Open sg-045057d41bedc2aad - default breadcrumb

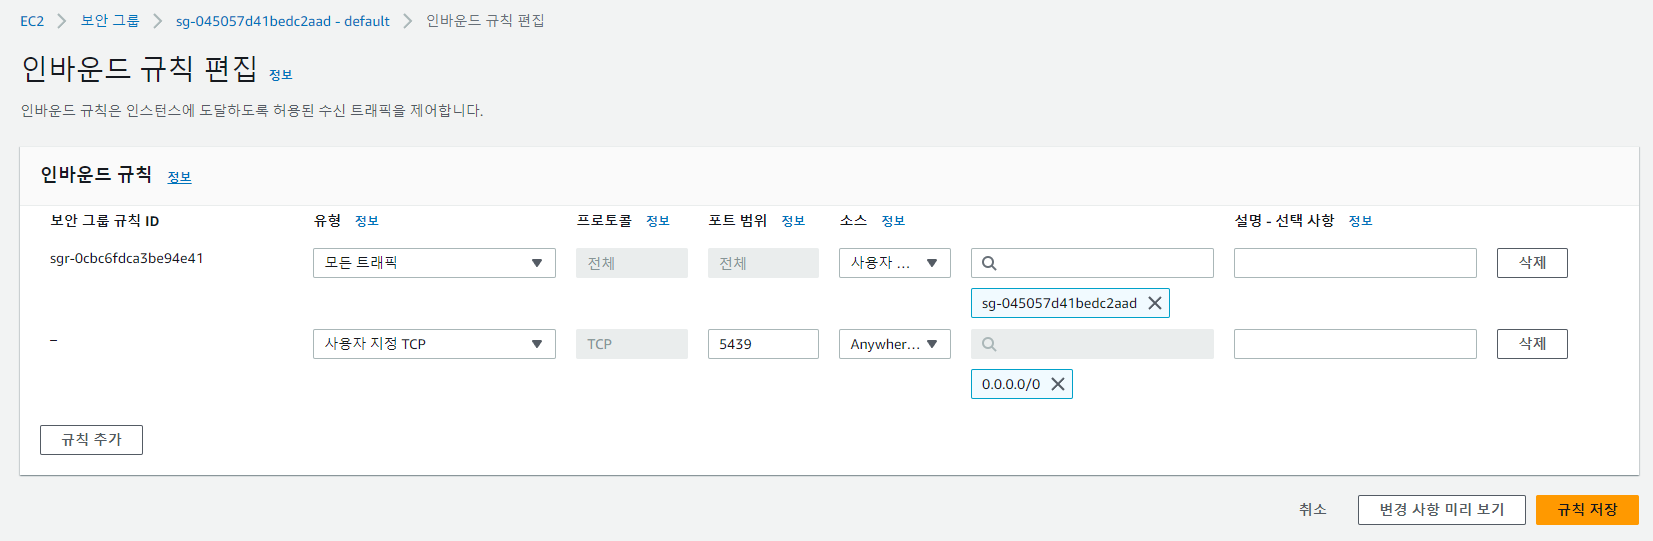[283, 21]
